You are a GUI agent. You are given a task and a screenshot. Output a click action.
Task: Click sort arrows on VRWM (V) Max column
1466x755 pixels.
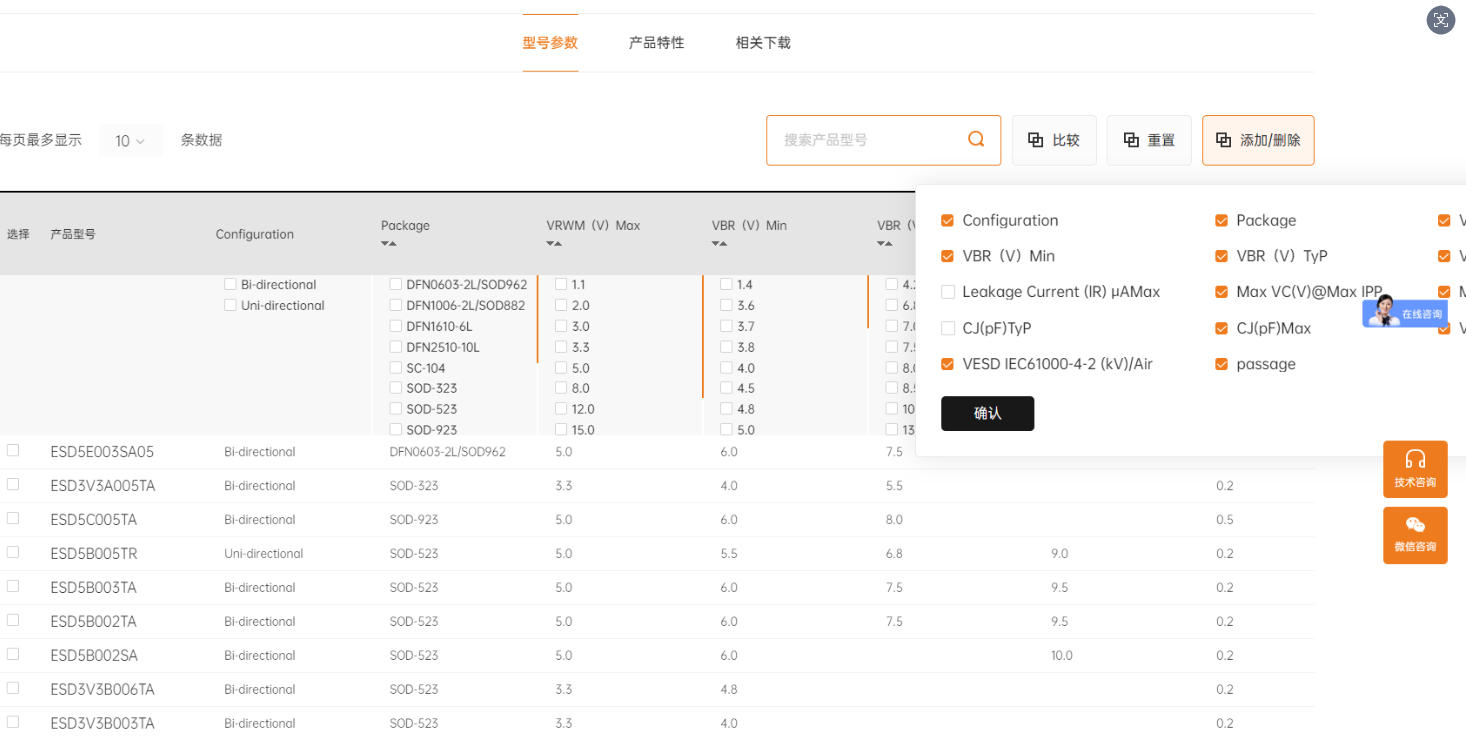[552, 242]
